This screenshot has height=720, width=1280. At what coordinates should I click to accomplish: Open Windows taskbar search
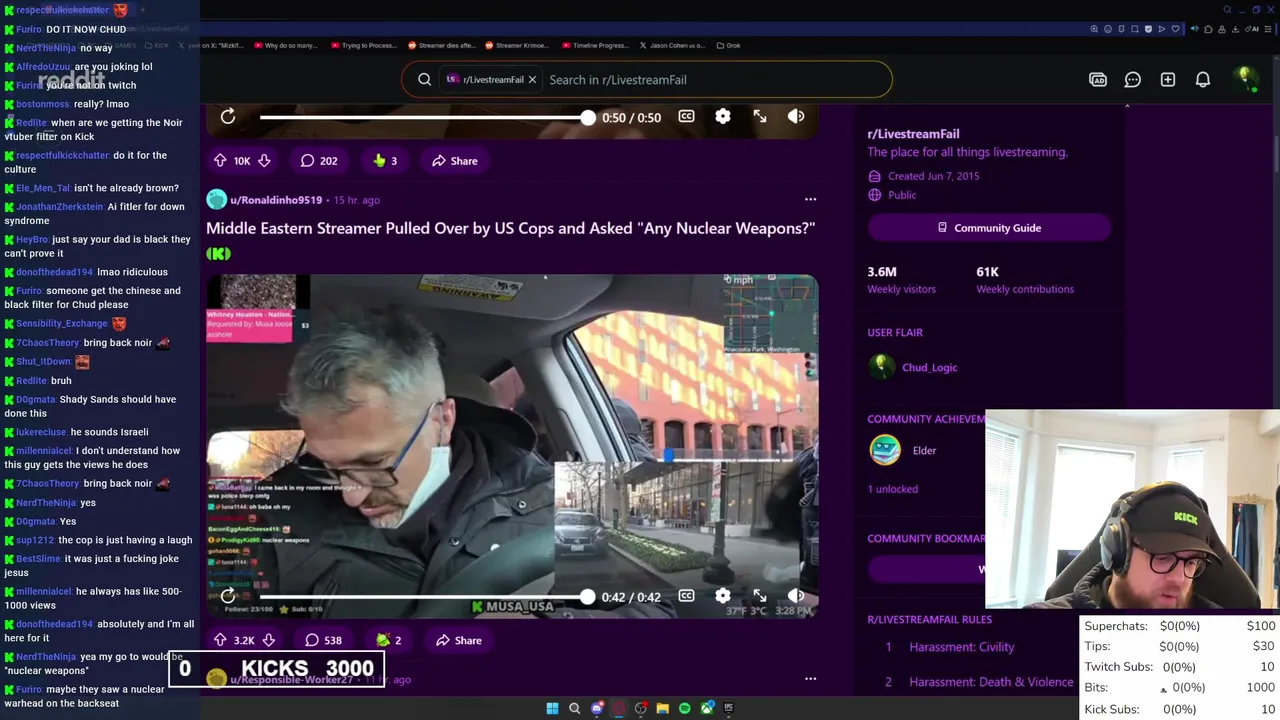tap(574, 708)
